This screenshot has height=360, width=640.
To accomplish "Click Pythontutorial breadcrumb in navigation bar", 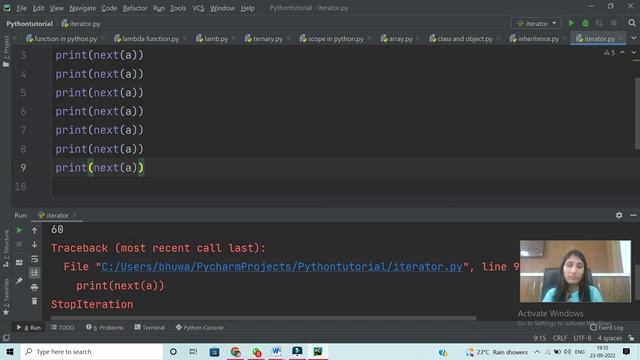I will click(x=29, y=24).
